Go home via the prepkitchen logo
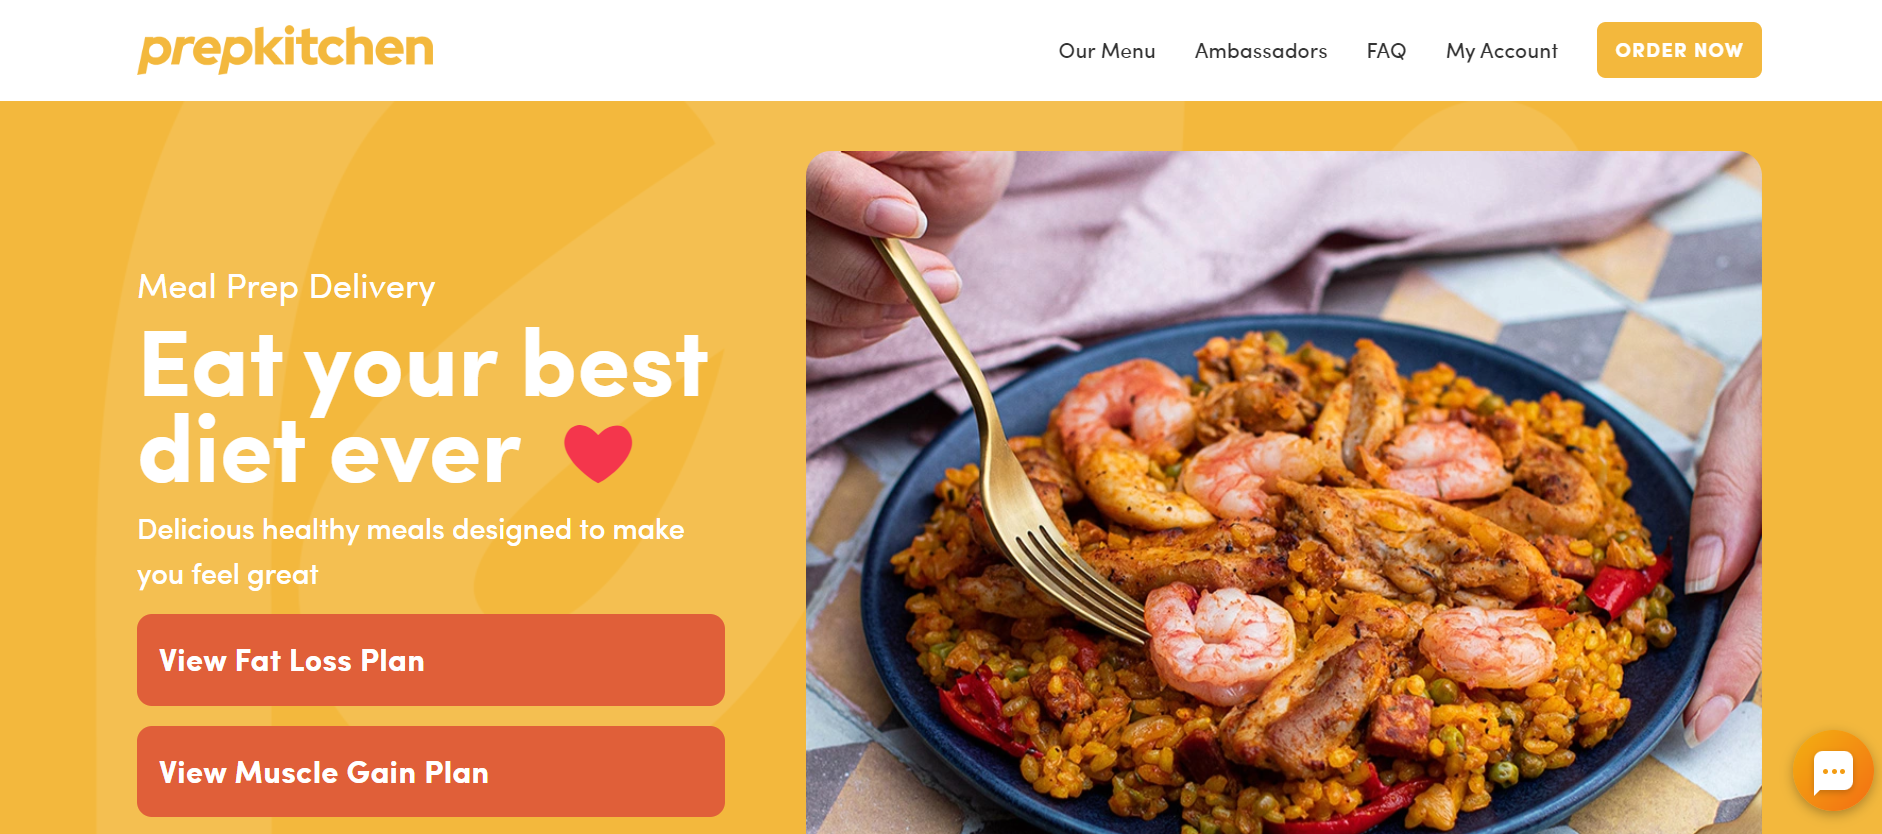Viewport: 1882px width, 834px height. tap(286, 49)
